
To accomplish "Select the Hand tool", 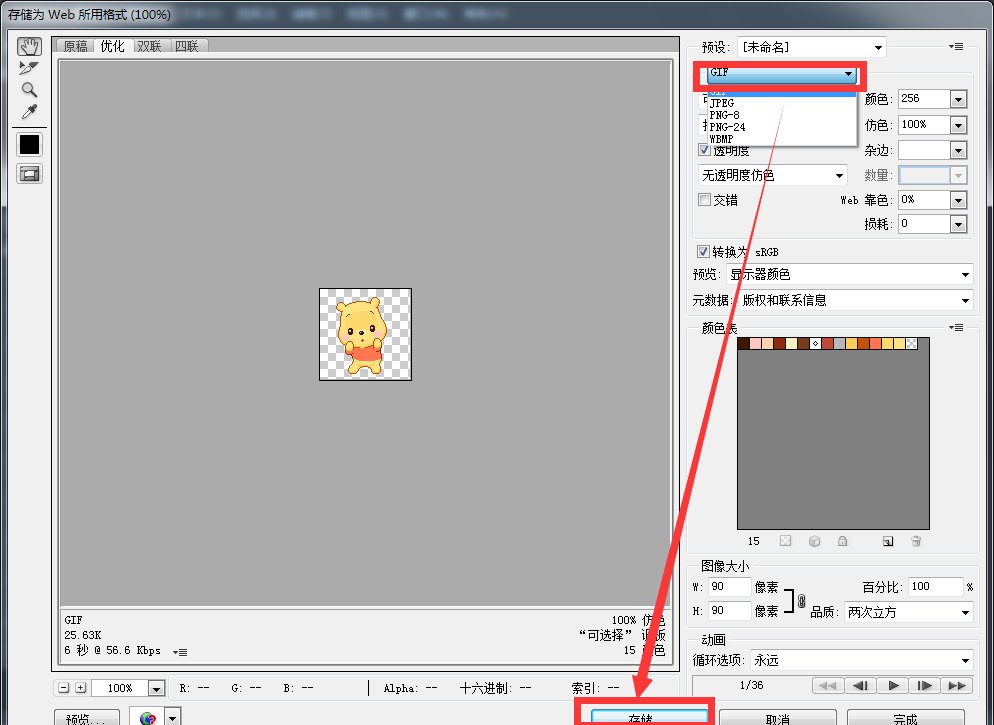I will pos(29,46).
